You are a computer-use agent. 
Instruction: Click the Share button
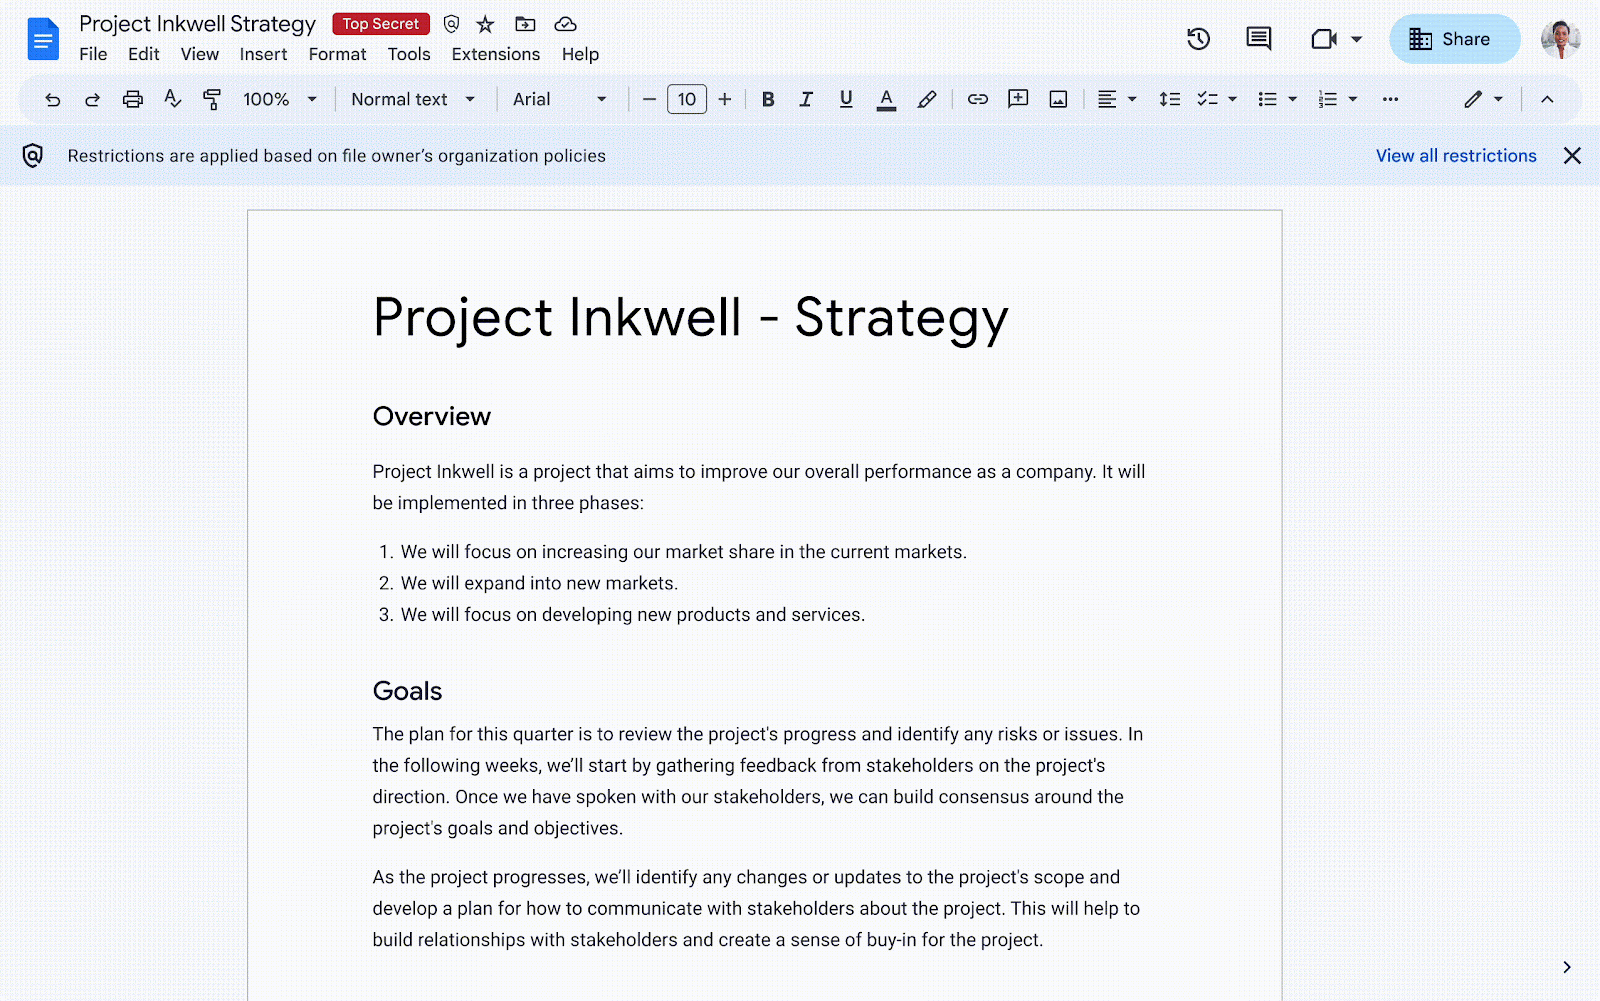[x=1454, y=39]
